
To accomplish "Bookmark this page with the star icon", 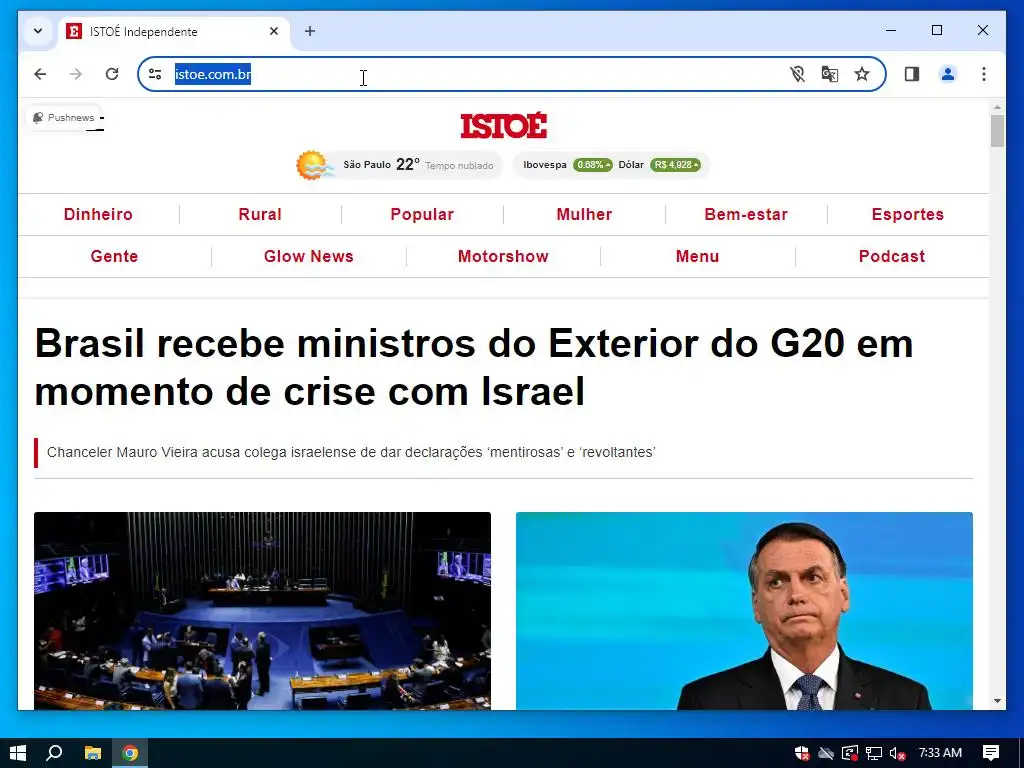I will [862, 74].
